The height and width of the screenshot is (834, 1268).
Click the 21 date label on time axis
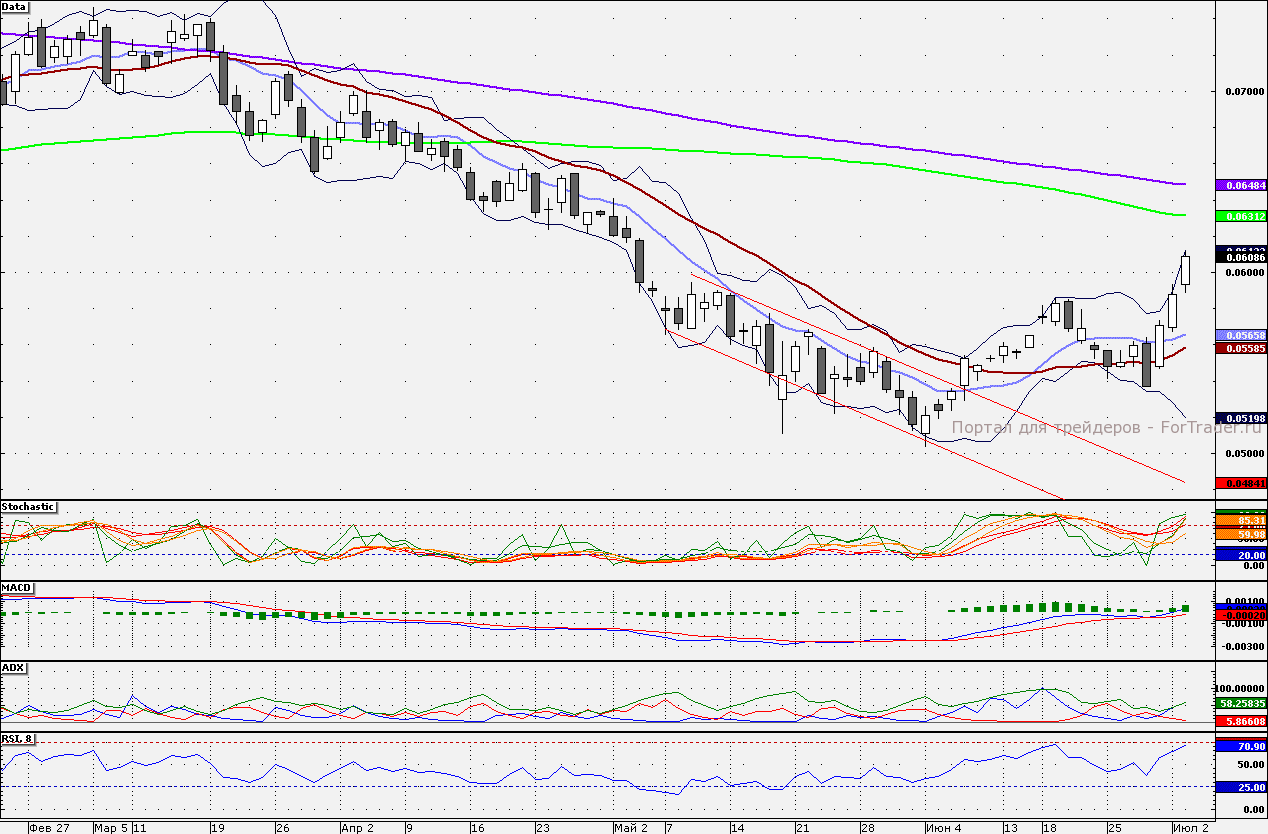point(803,828)
